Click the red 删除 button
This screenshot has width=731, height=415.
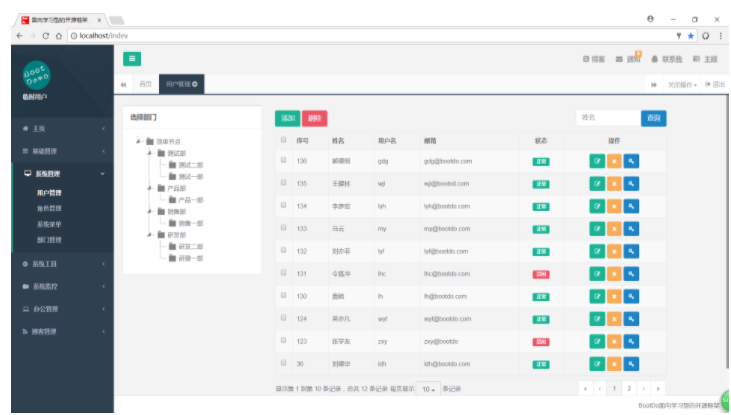tap(315, 118)
